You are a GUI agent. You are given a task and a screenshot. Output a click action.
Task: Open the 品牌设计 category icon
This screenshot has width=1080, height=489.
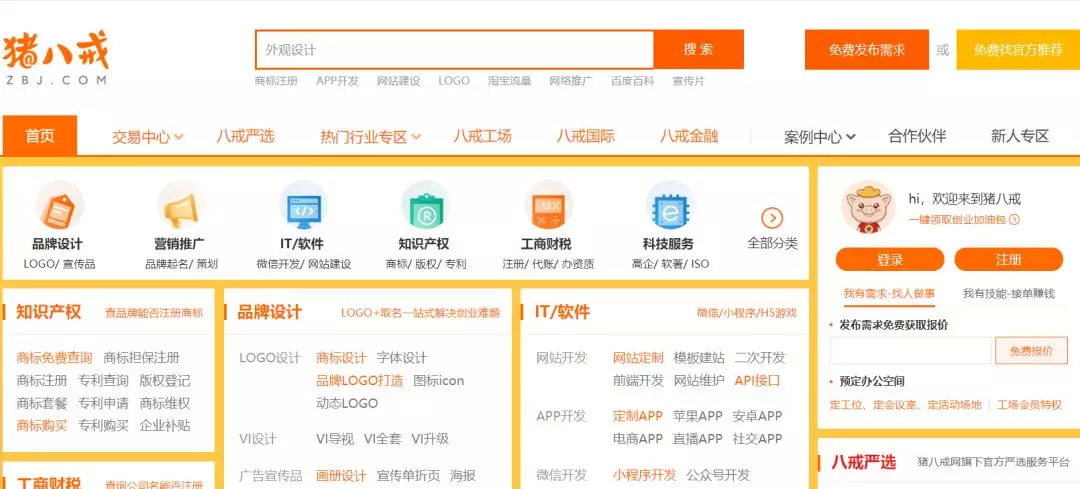[60, 207]
